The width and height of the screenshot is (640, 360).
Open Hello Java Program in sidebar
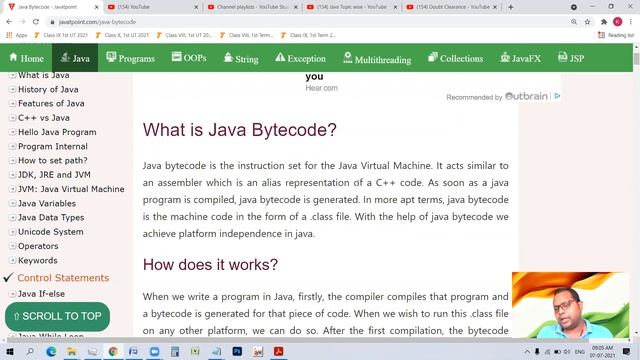(57, 132)
